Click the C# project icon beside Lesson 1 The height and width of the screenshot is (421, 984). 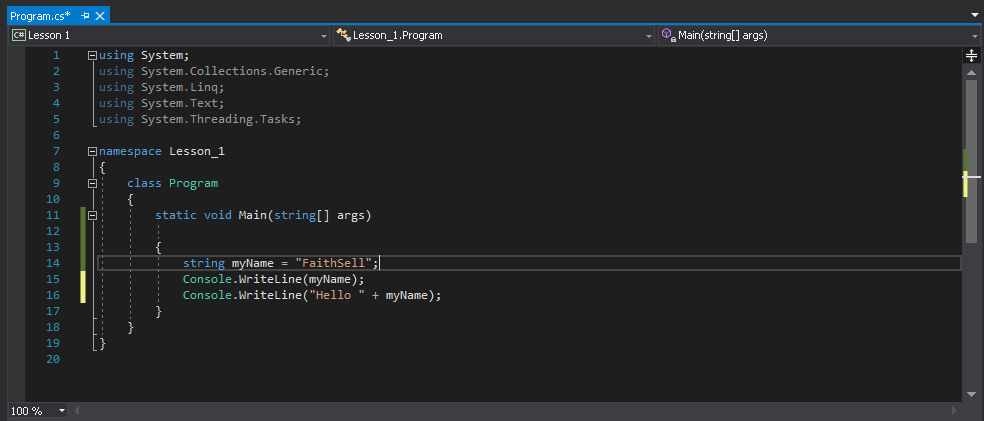pyautogui.click(x=18, y=35)
